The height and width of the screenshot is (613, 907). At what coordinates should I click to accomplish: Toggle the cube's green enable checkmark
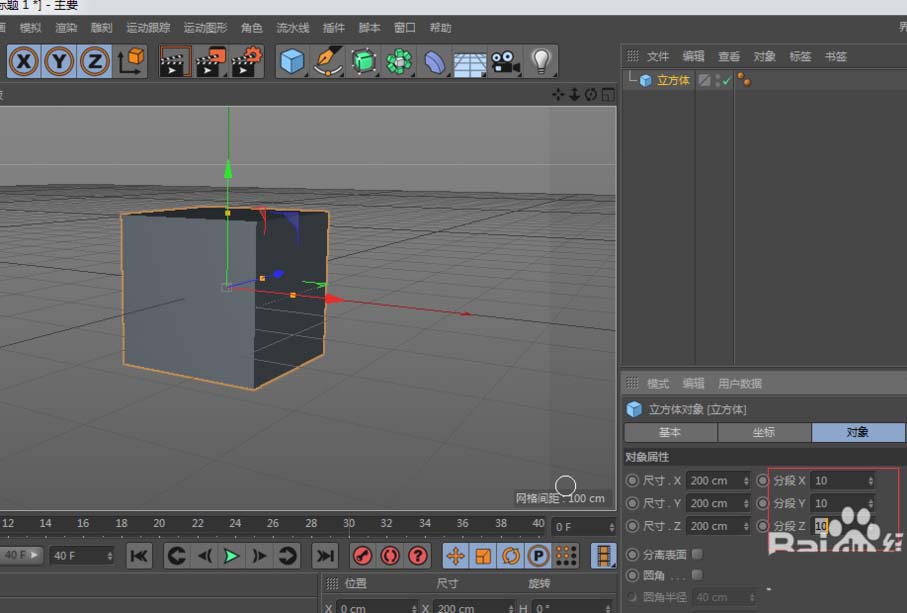725,80
